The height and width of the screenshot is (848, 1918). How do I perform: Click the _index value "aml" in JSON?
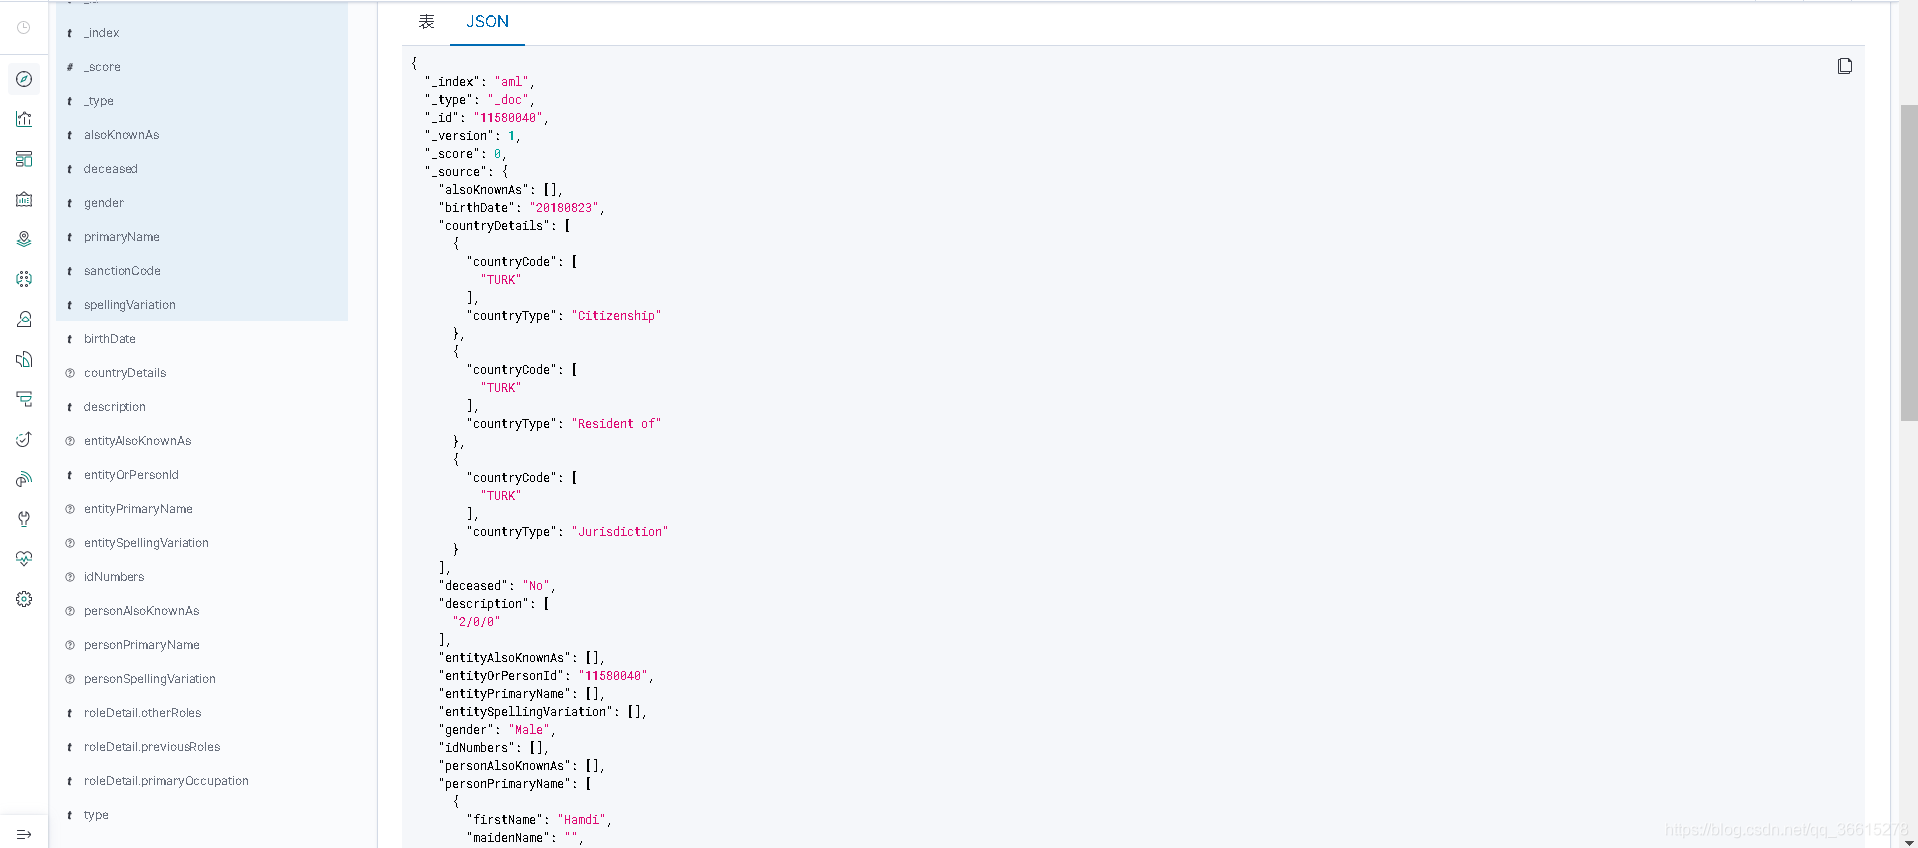[512, 82]
